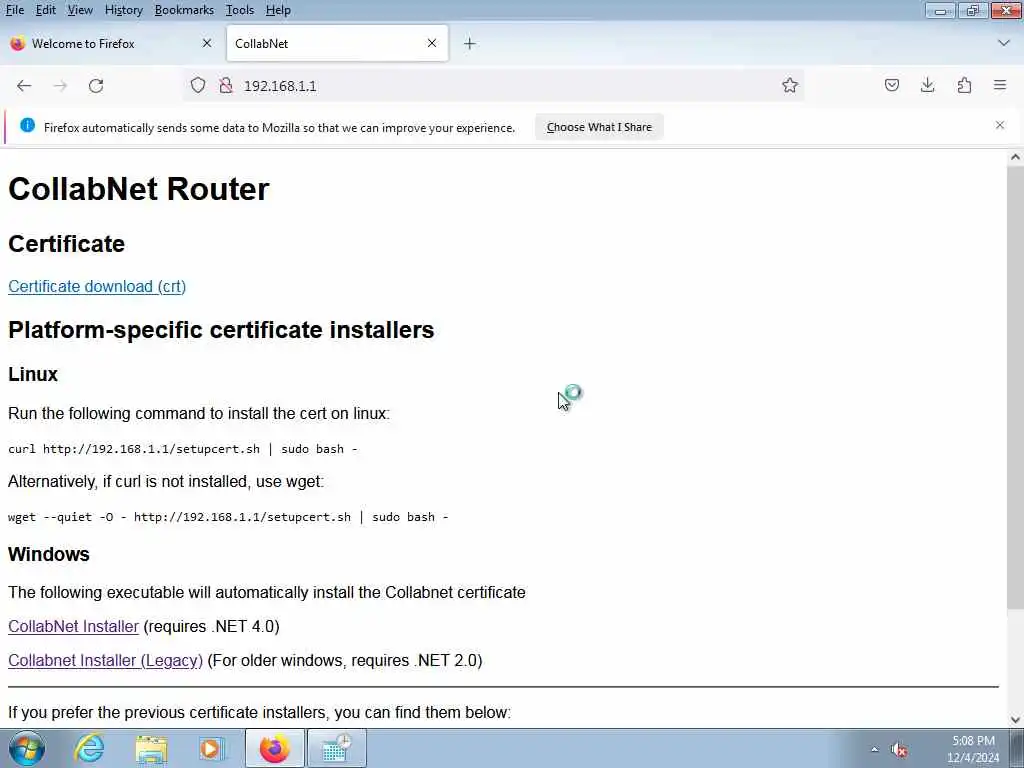Image resolution: width=1024 pixels, height=768 pixels.
Task: Expand the list all tabs chevron
Action: 1004,43
